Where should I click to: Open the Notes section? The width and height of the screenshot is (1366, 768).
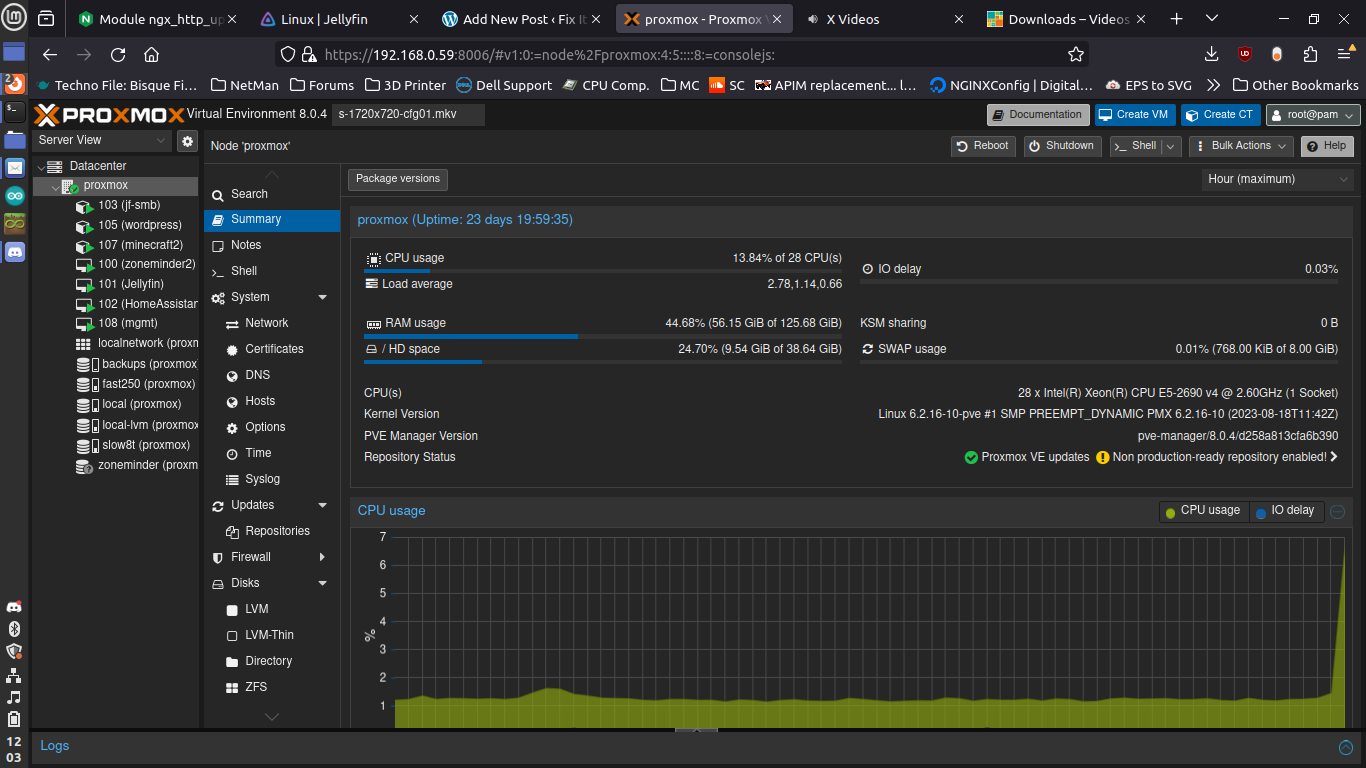(272, 245)
